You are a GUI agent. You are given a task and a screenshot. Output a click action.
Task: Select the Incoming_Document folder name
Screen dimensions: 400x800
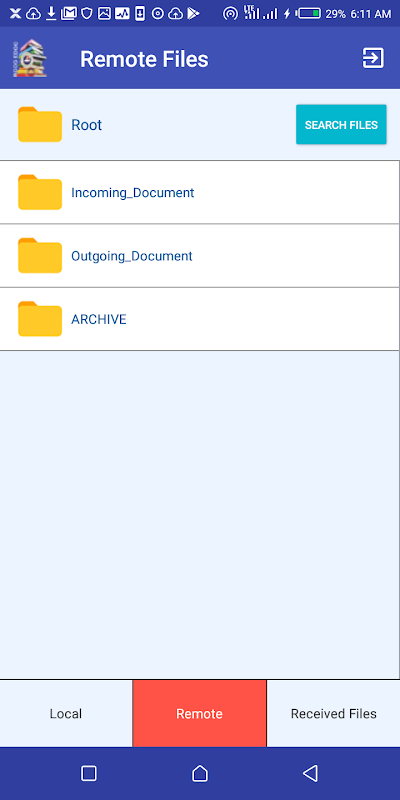click(x=133, y=193)
